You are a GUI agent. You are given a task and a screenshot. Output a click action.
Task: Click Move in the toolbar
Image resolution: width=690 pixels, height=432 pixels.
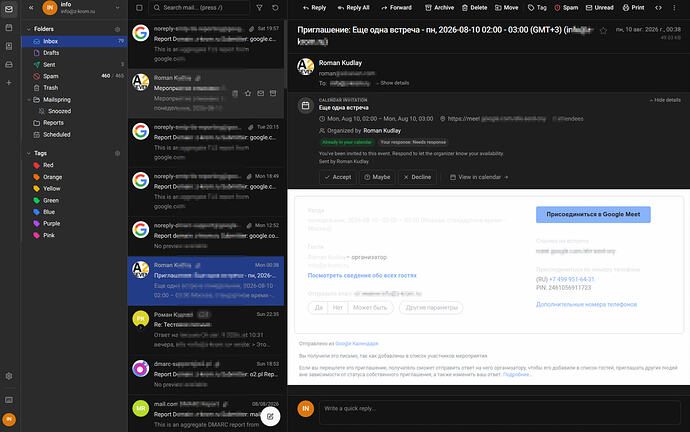pyautogui.click(x=506, y=7)
